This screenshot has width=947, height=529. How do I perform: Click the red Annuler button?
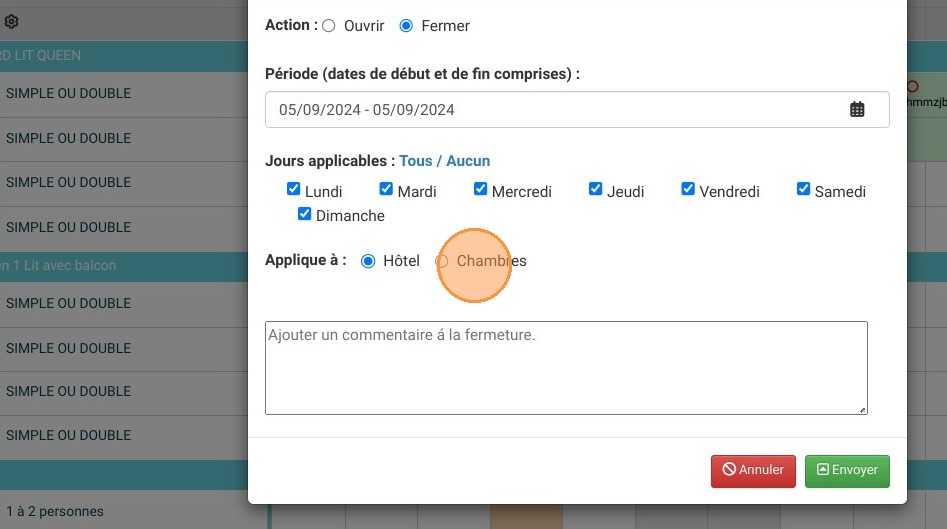(753, 471)
